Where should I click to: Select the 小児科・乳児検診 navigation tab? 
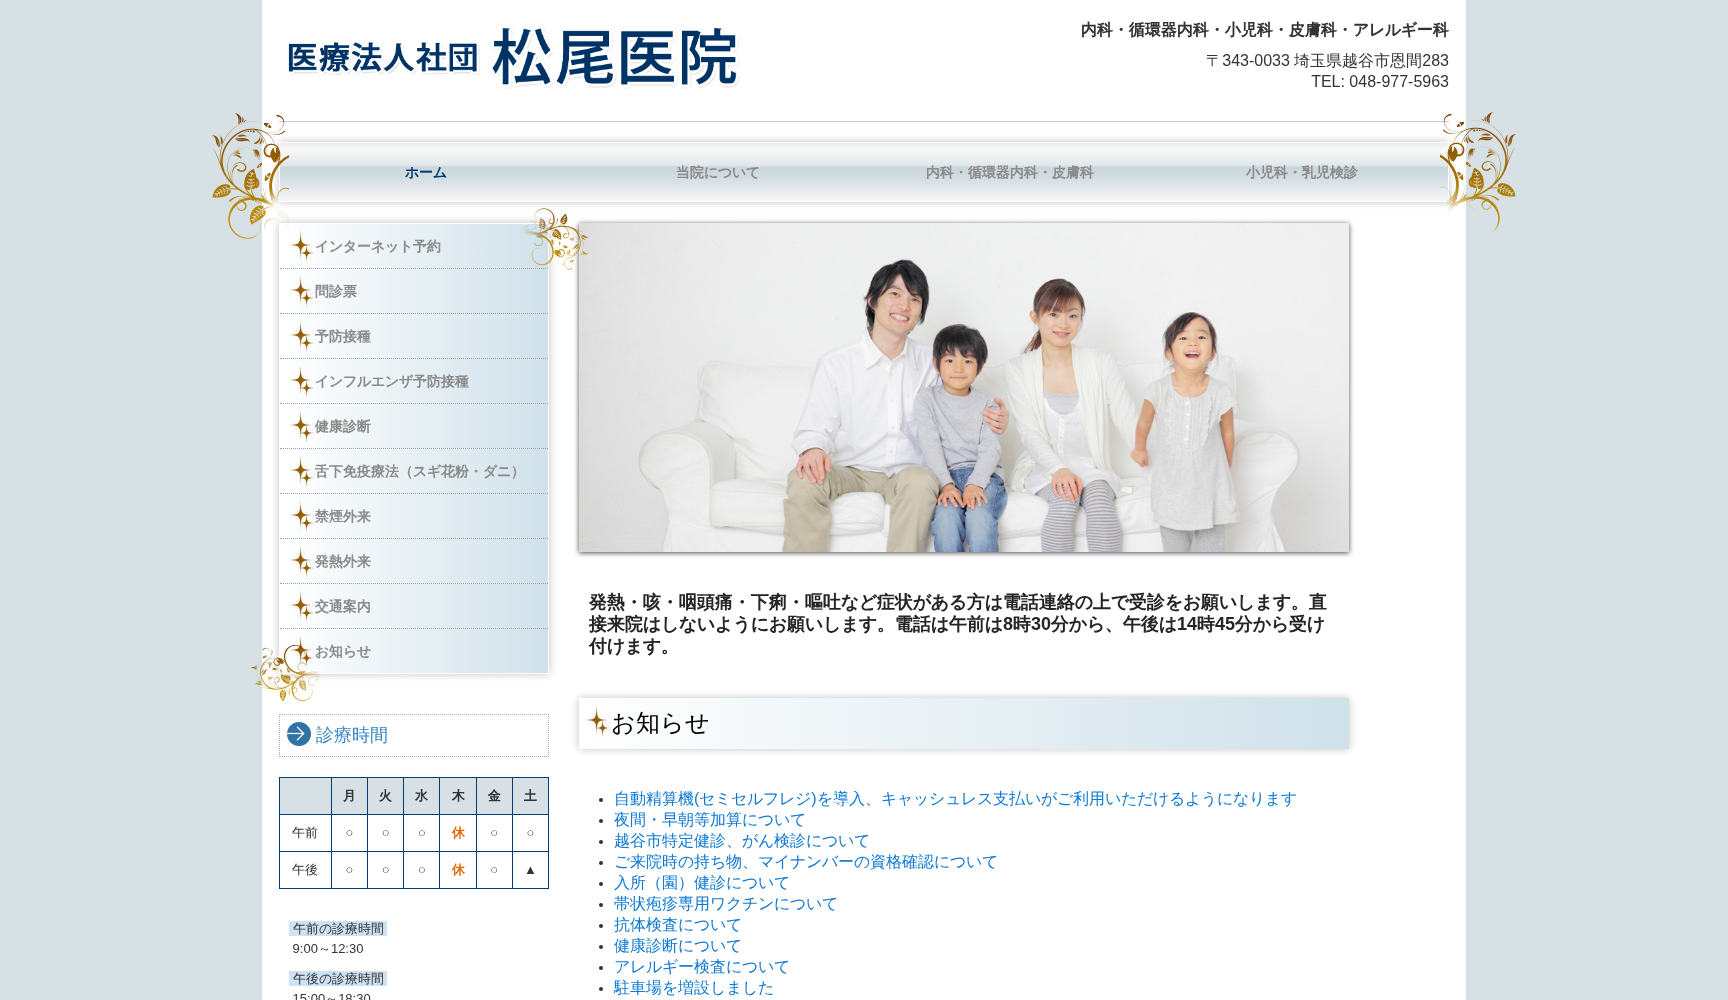(1301, 173)
